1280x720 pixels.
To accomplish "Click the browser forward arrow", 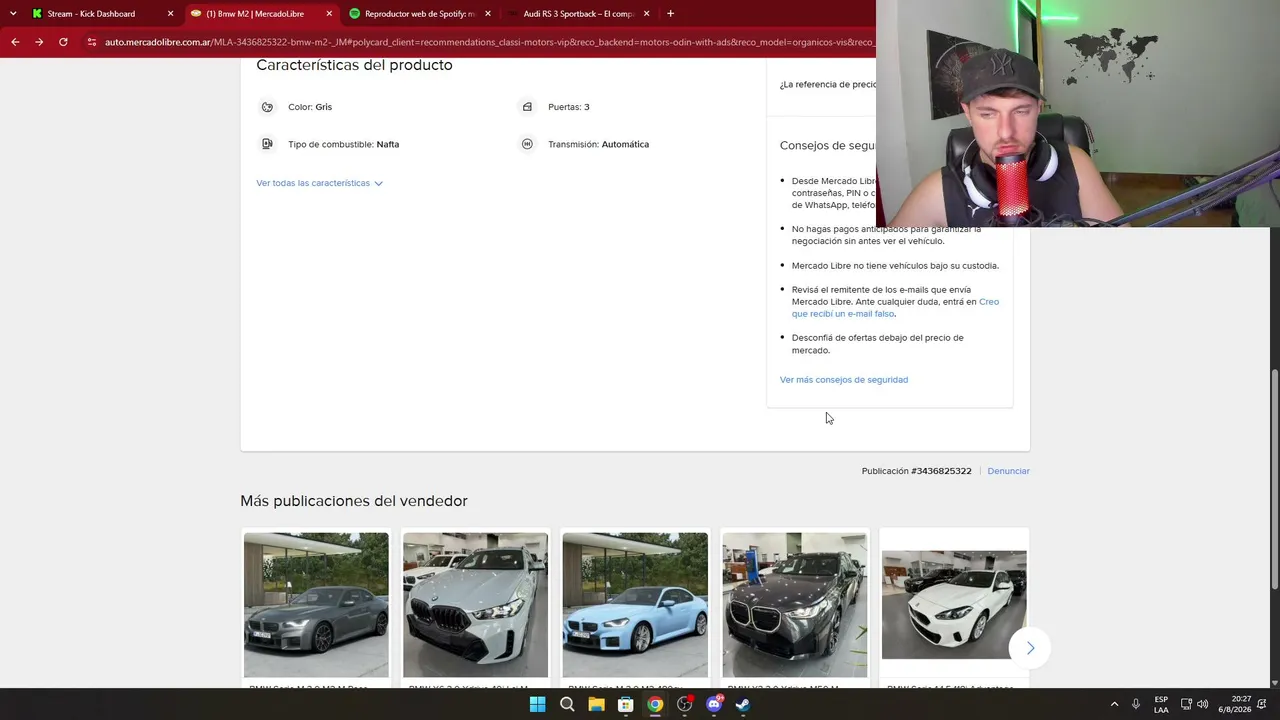I will (x=39, y=42).
